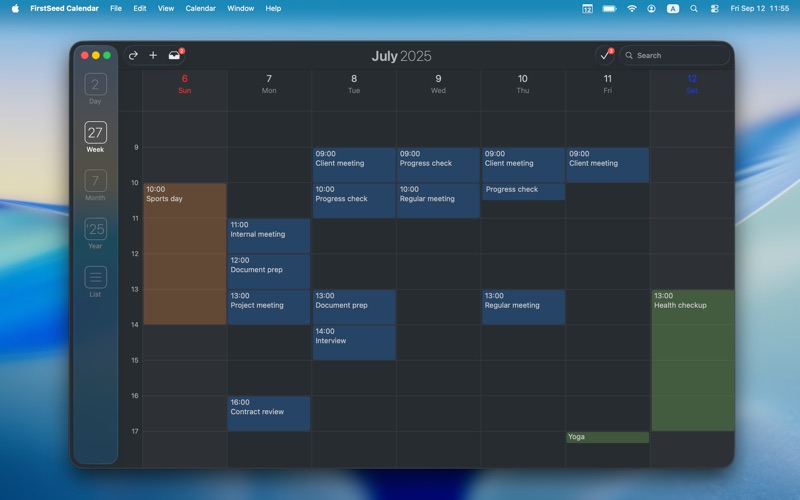
Task: Open the inbox tray with badge
Action: [x=175, y=56]
